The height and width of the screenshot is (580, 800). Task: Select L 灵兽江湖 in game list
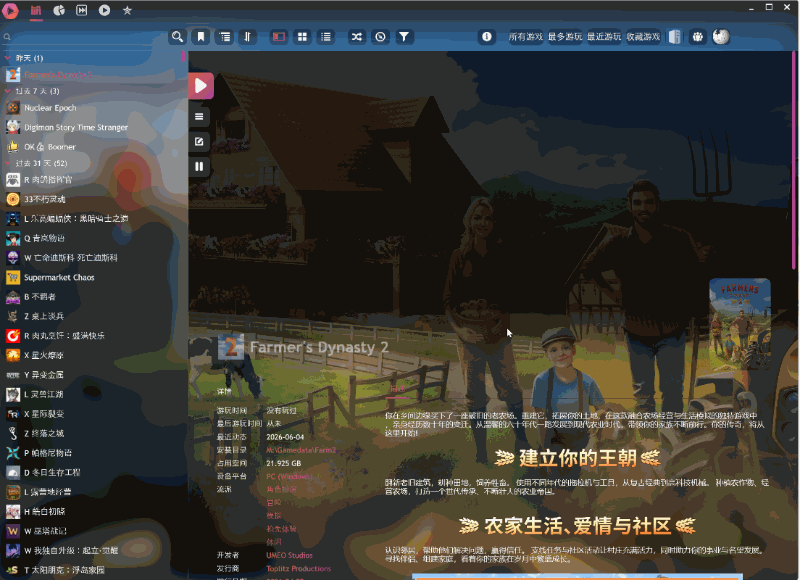(x=92, y=394)
